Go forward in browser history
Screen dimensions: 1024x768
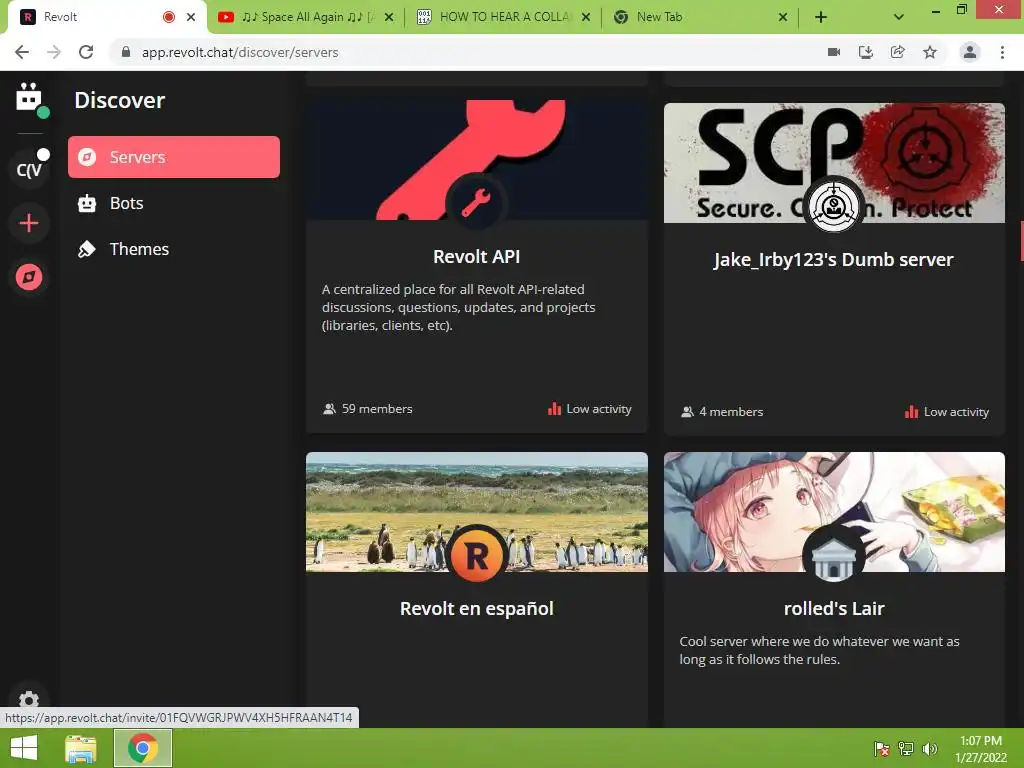54,52
